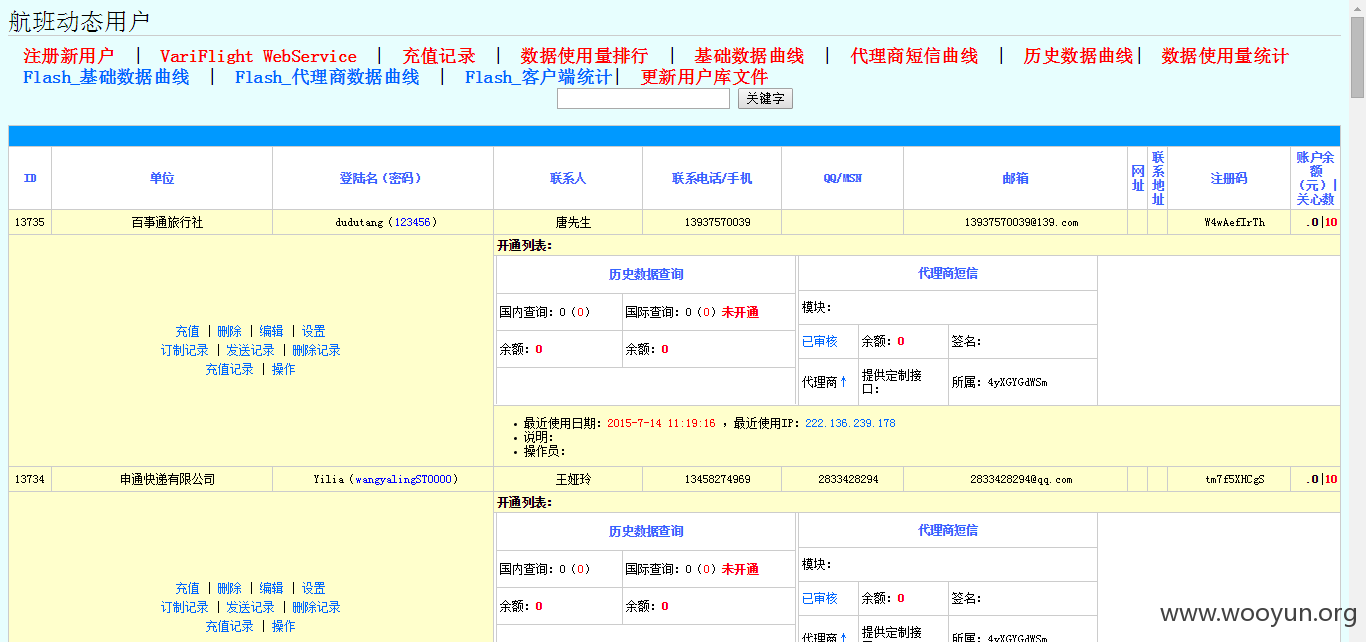Go to 数据使用量排行
This screenshot has height=642, width=1366.
(584, 56)
